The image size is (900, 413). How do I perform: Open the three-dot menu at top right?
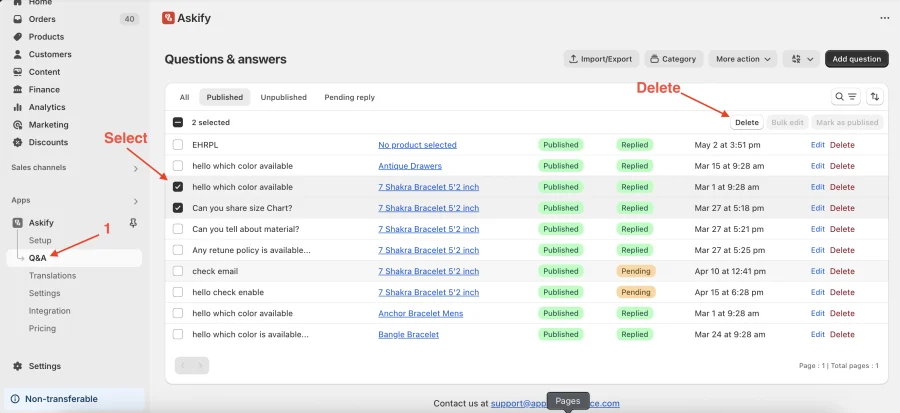[x=885, y=18]
